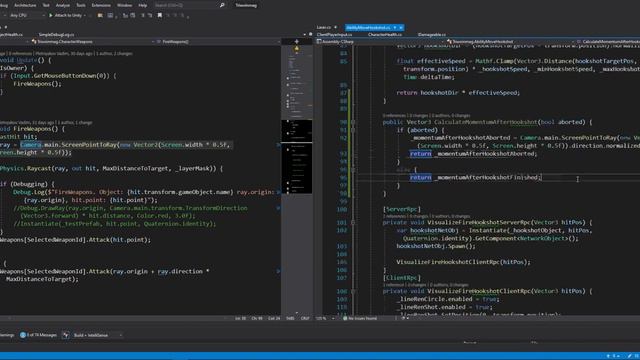
Task: Collapse the VisualizeFireHookshotServerRpc method outline
Action: point(353,222)
